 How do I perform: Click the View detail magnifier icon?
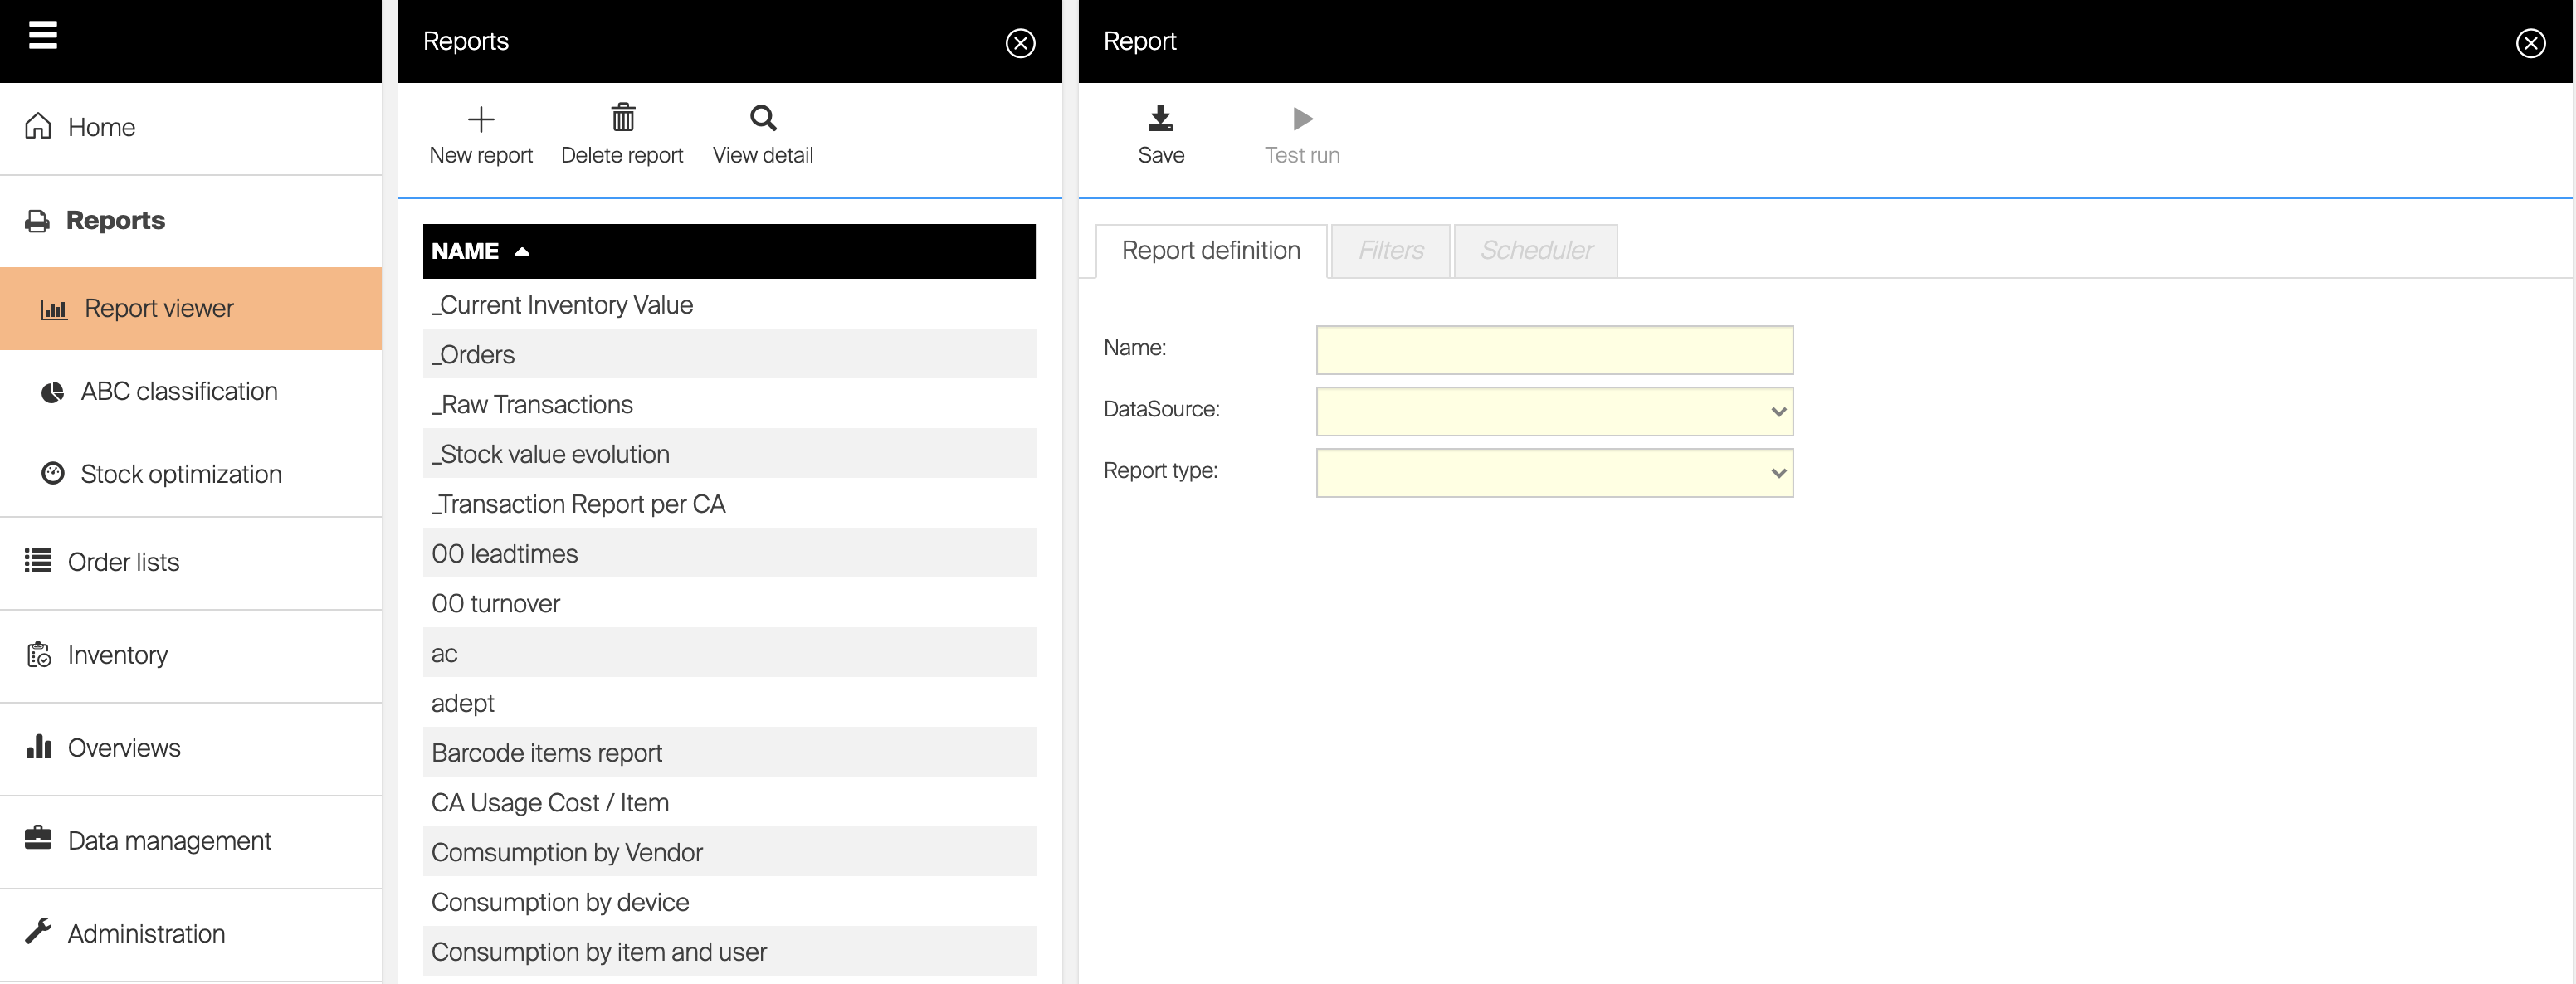tap(763, 119)
